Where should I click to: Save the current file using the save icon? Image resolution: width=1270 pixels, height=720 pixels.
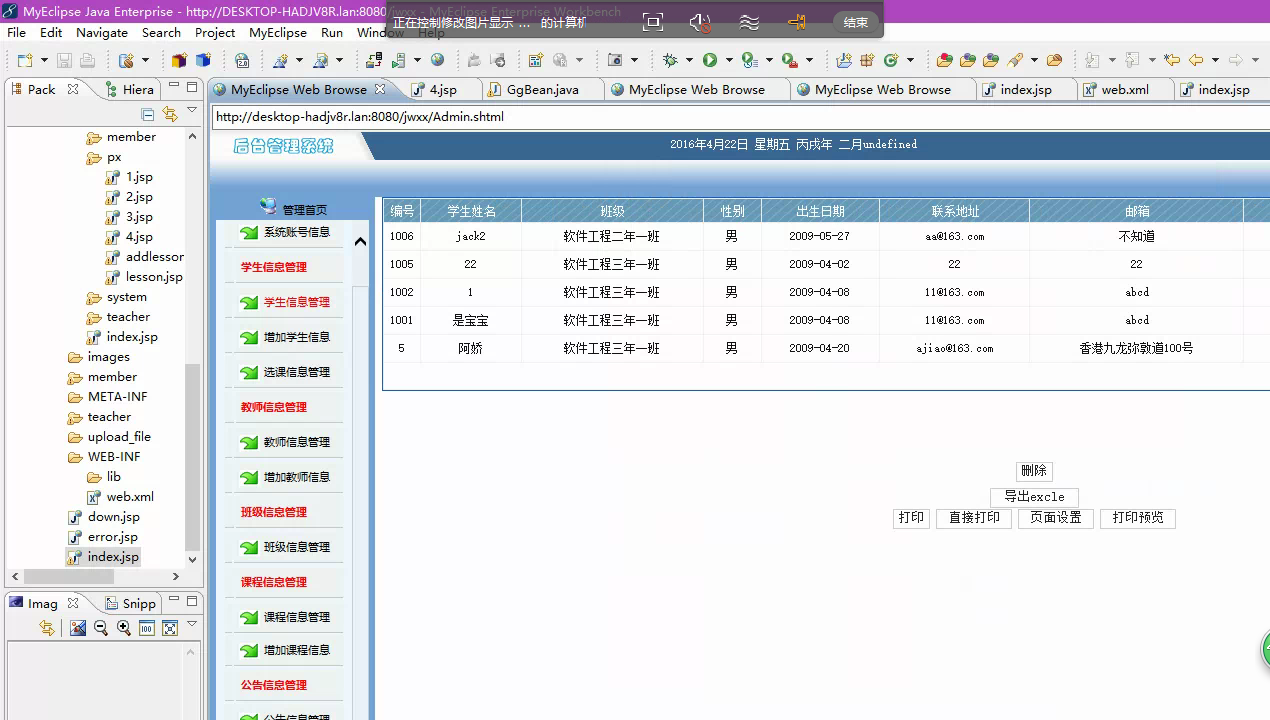[x=65, y=60]
